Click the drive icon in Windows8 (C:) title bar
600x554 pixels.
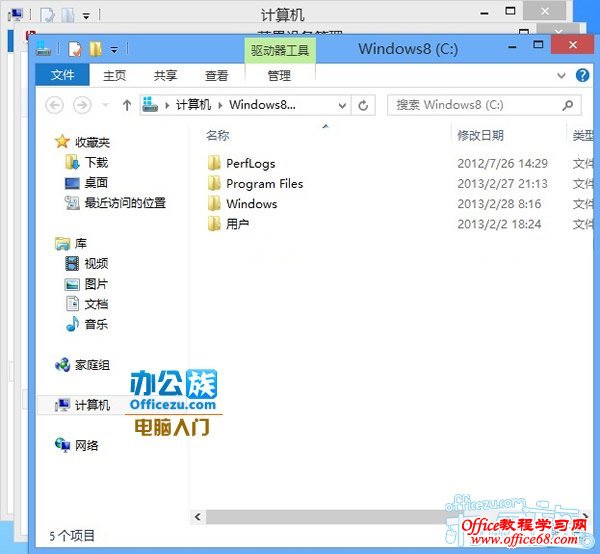pos(44,49)
